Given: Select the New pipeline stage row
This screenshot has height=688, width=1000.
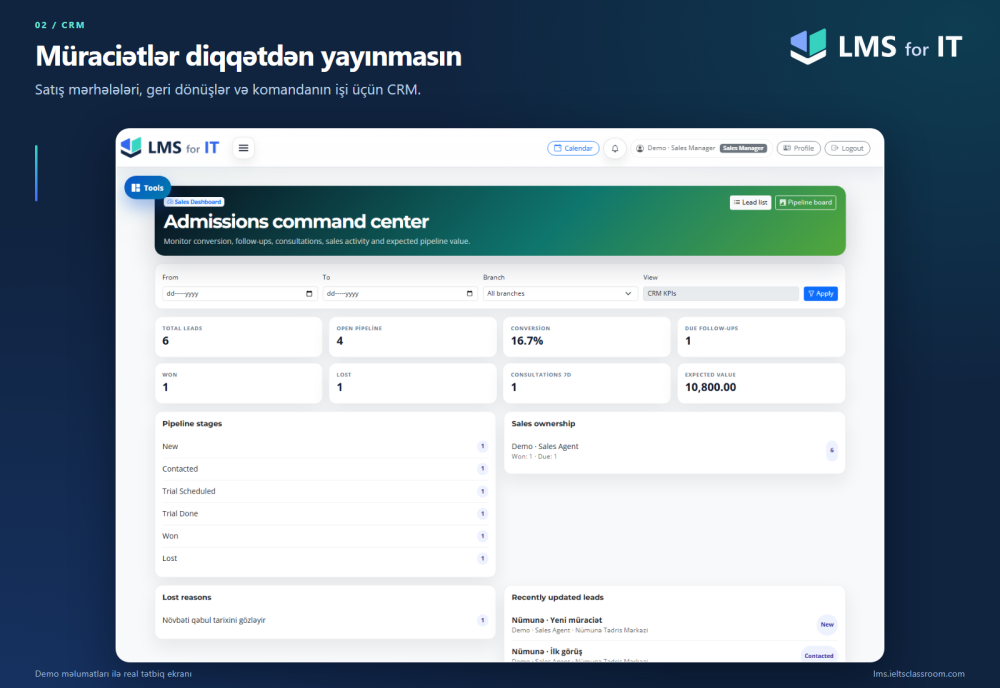Looking at the screenshot, I should [x=325, y=446].
